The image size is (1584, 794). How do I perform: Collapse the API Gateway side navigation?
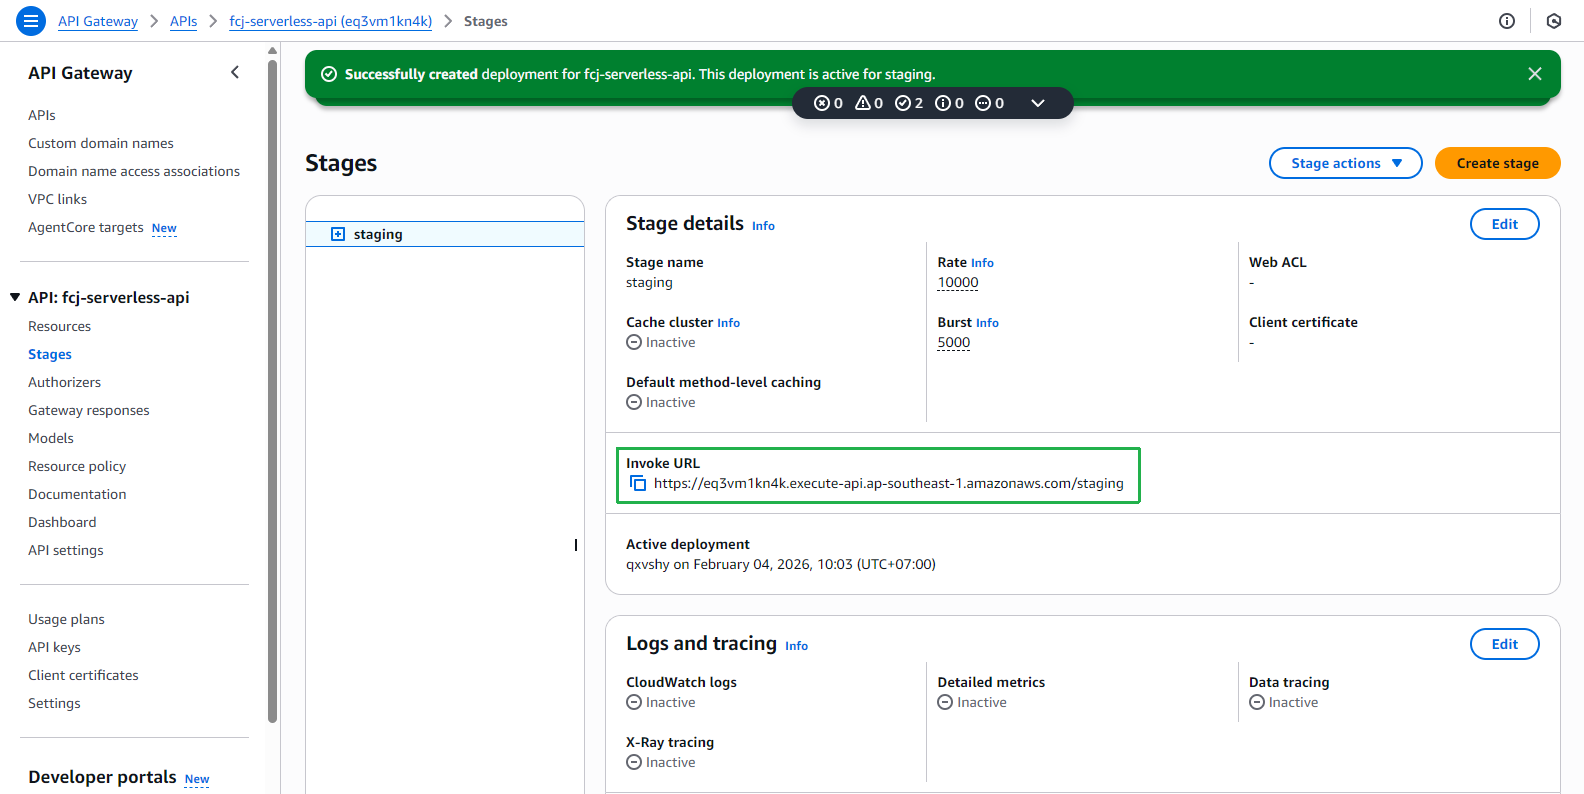pos(235,72)
